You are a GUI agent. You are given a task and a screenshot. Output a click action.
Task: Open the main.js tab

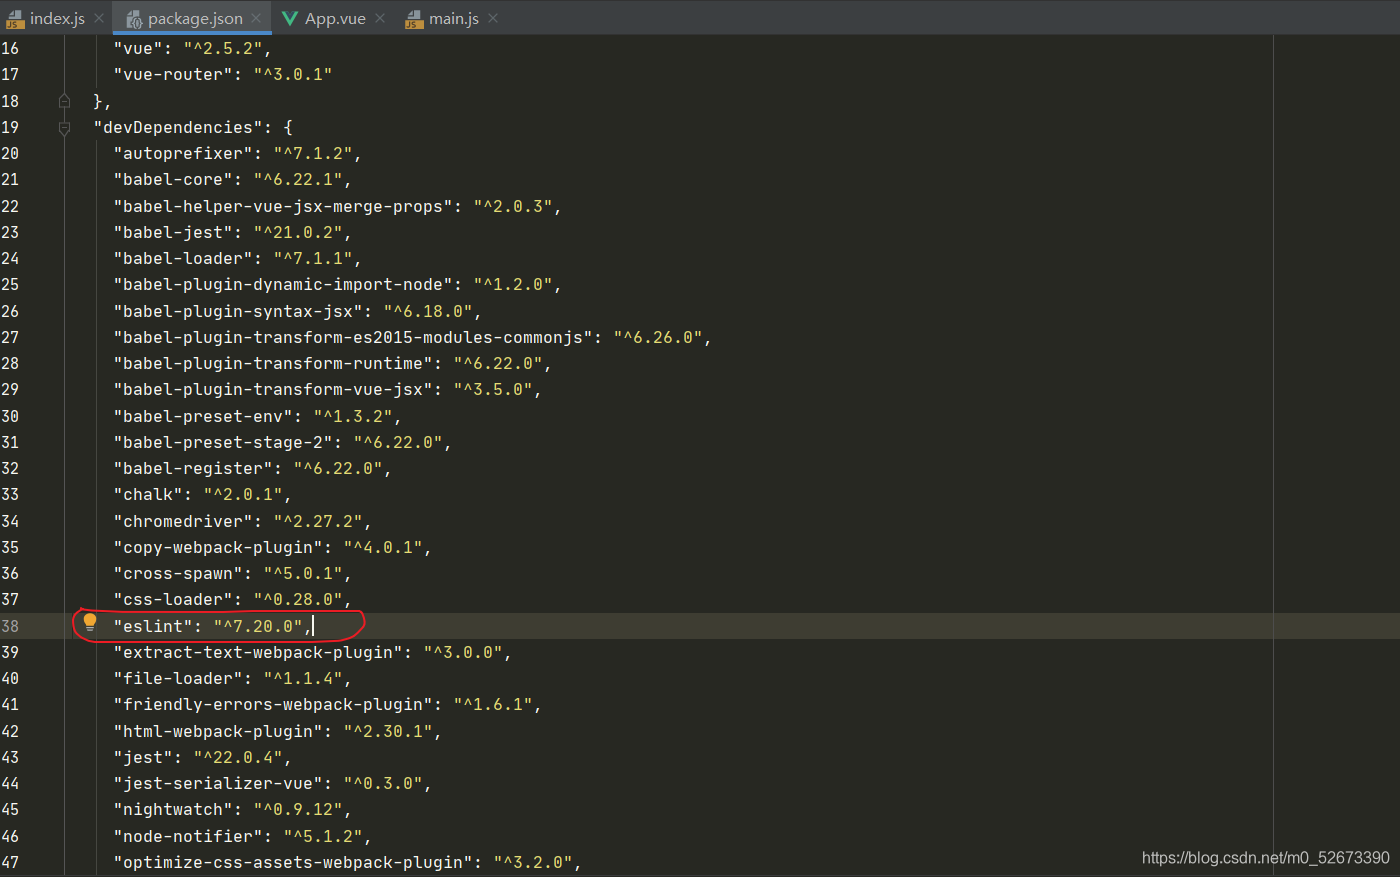pos(454,18)
